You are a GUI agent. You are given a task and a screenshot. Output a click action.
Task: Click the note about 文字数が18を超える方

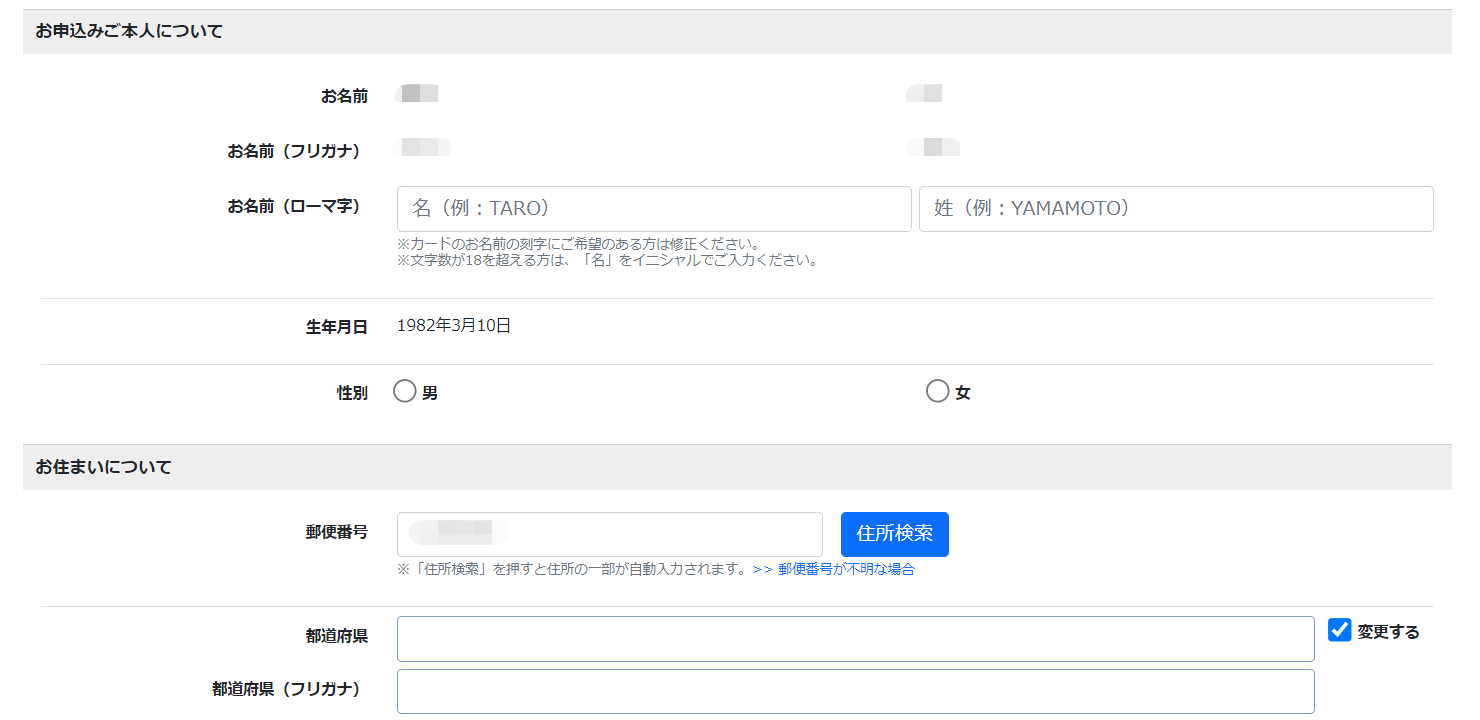pos(608,261)
